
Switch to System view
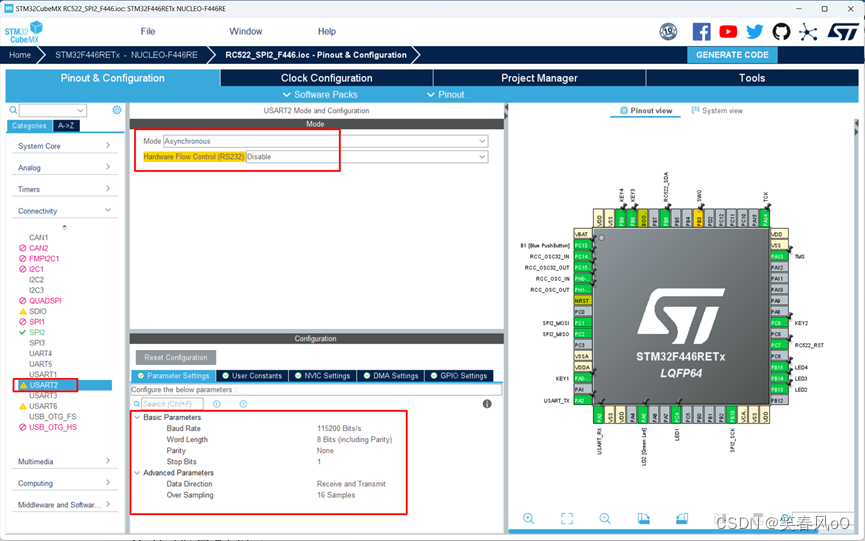click(717, 110)
